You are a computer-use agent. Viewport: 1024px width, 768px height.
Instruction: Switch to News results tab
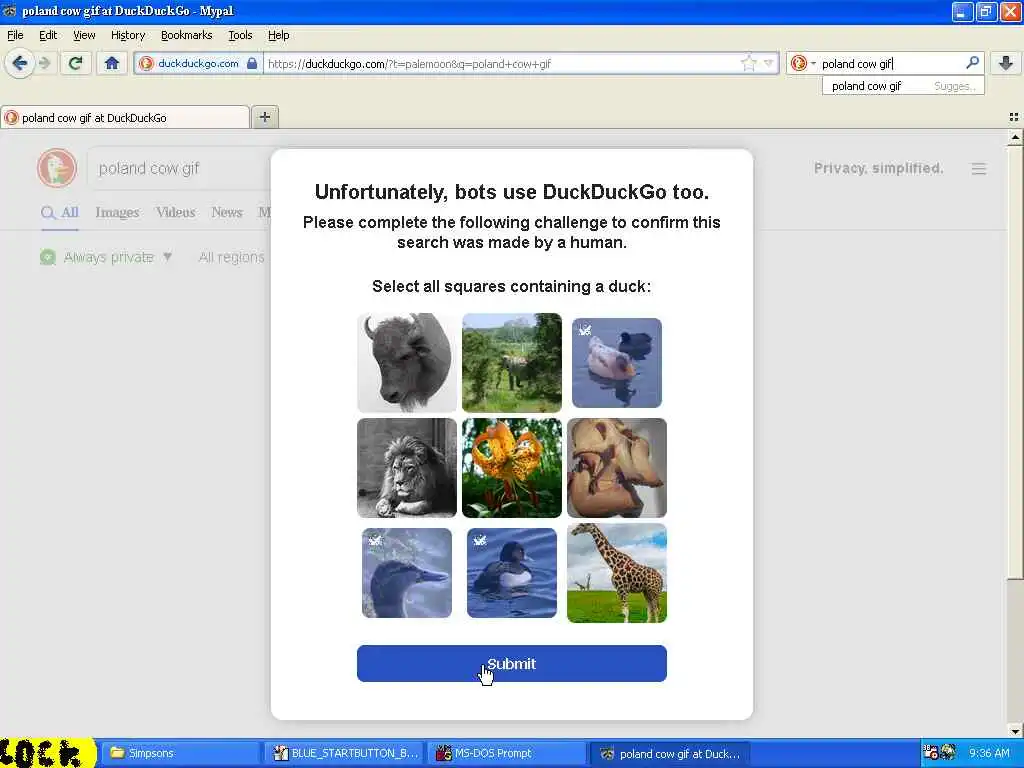pos(227,213)
